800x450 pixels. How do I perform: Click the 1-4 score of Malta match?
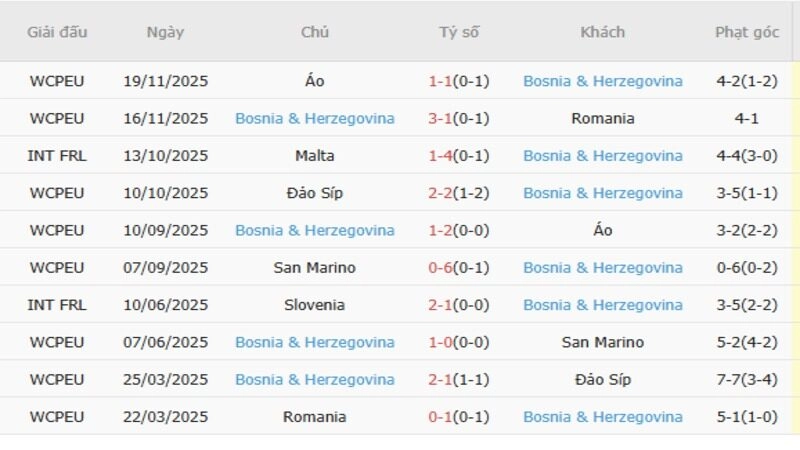tap(440, 156)
